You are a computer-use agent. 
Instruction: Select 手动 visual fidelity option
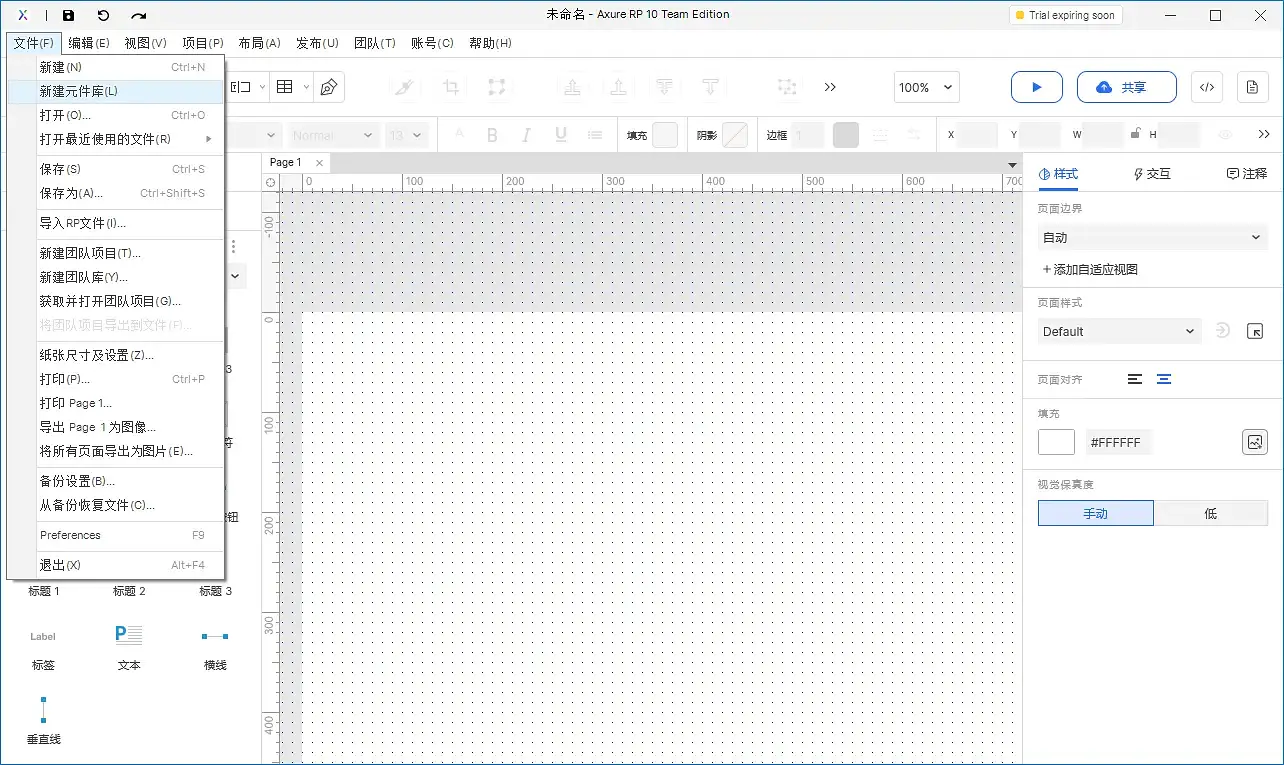[1096, 512]
